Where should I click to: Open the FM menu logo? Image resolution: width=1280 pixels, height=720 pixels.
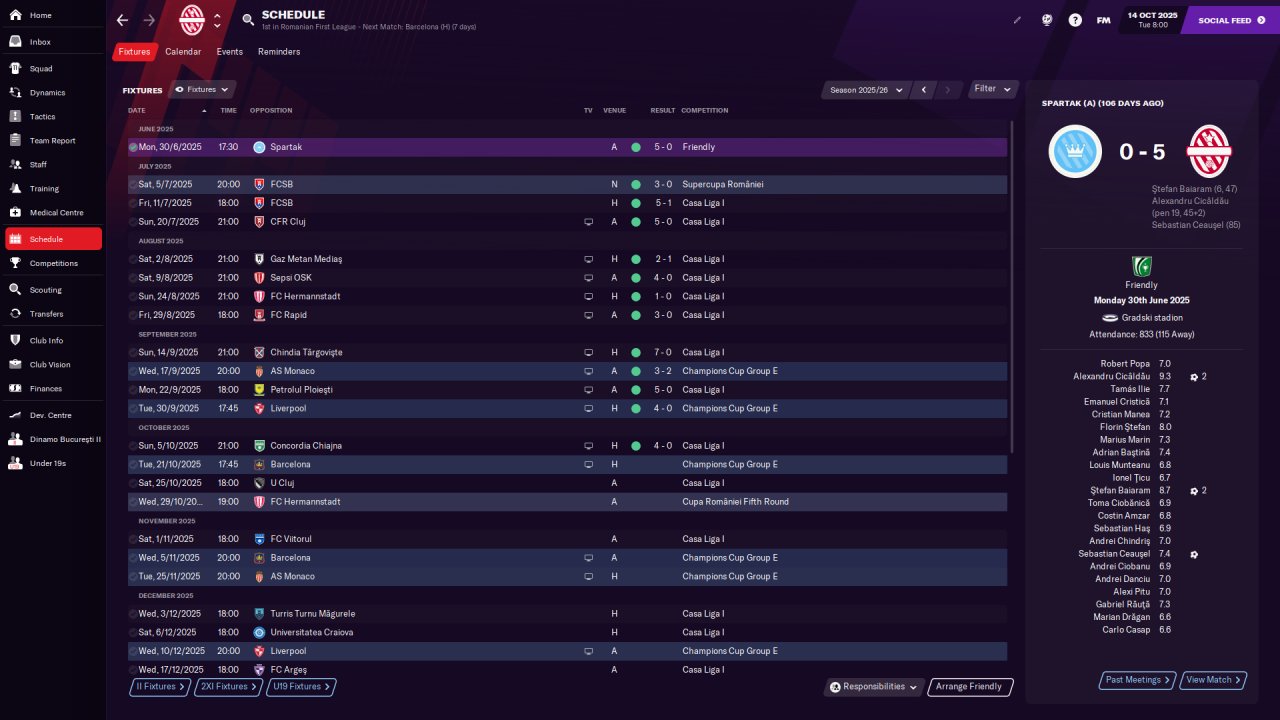tap(1103, 20)
